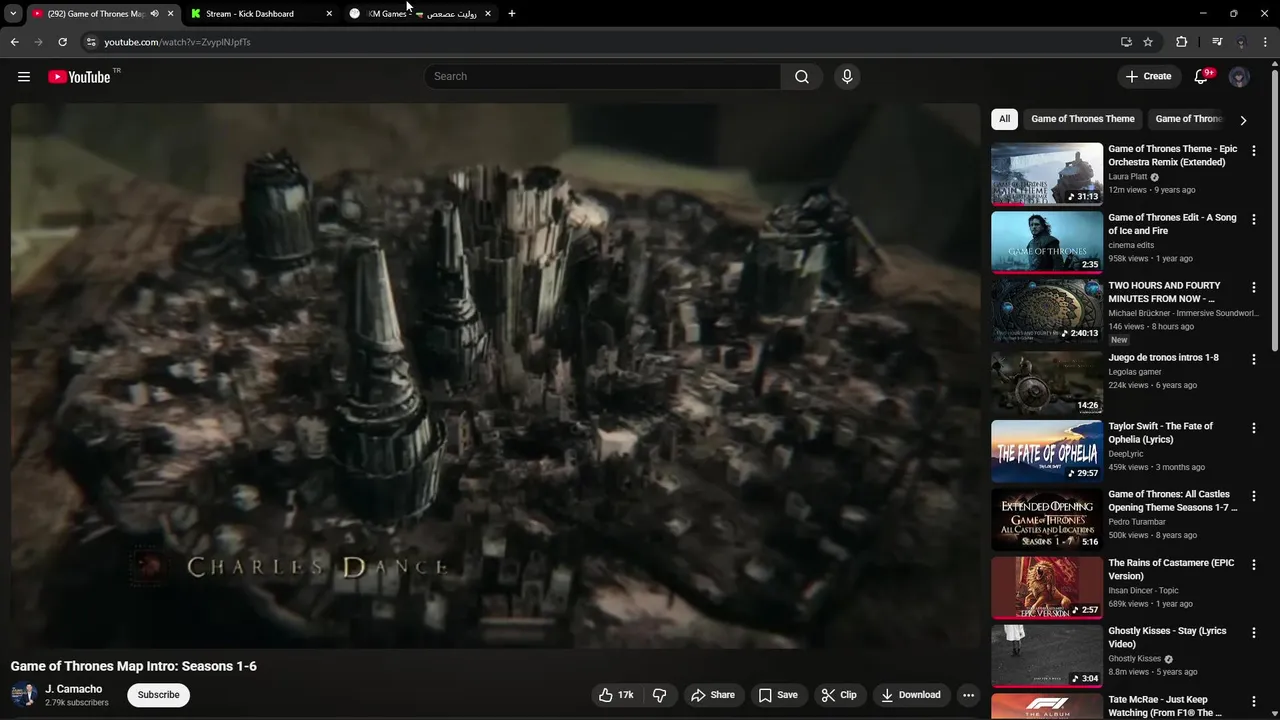Install app icon in the address bar

click(1126, 42)
